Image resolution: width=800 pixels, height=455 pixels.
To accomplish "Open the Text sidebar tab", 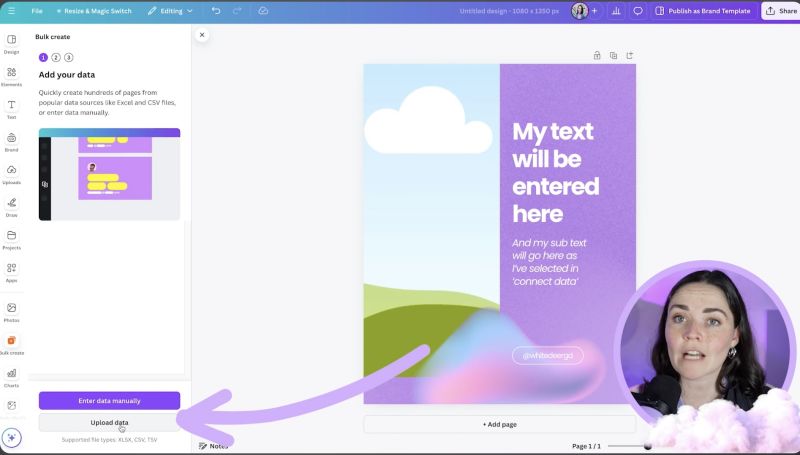I will click(11, 109).
